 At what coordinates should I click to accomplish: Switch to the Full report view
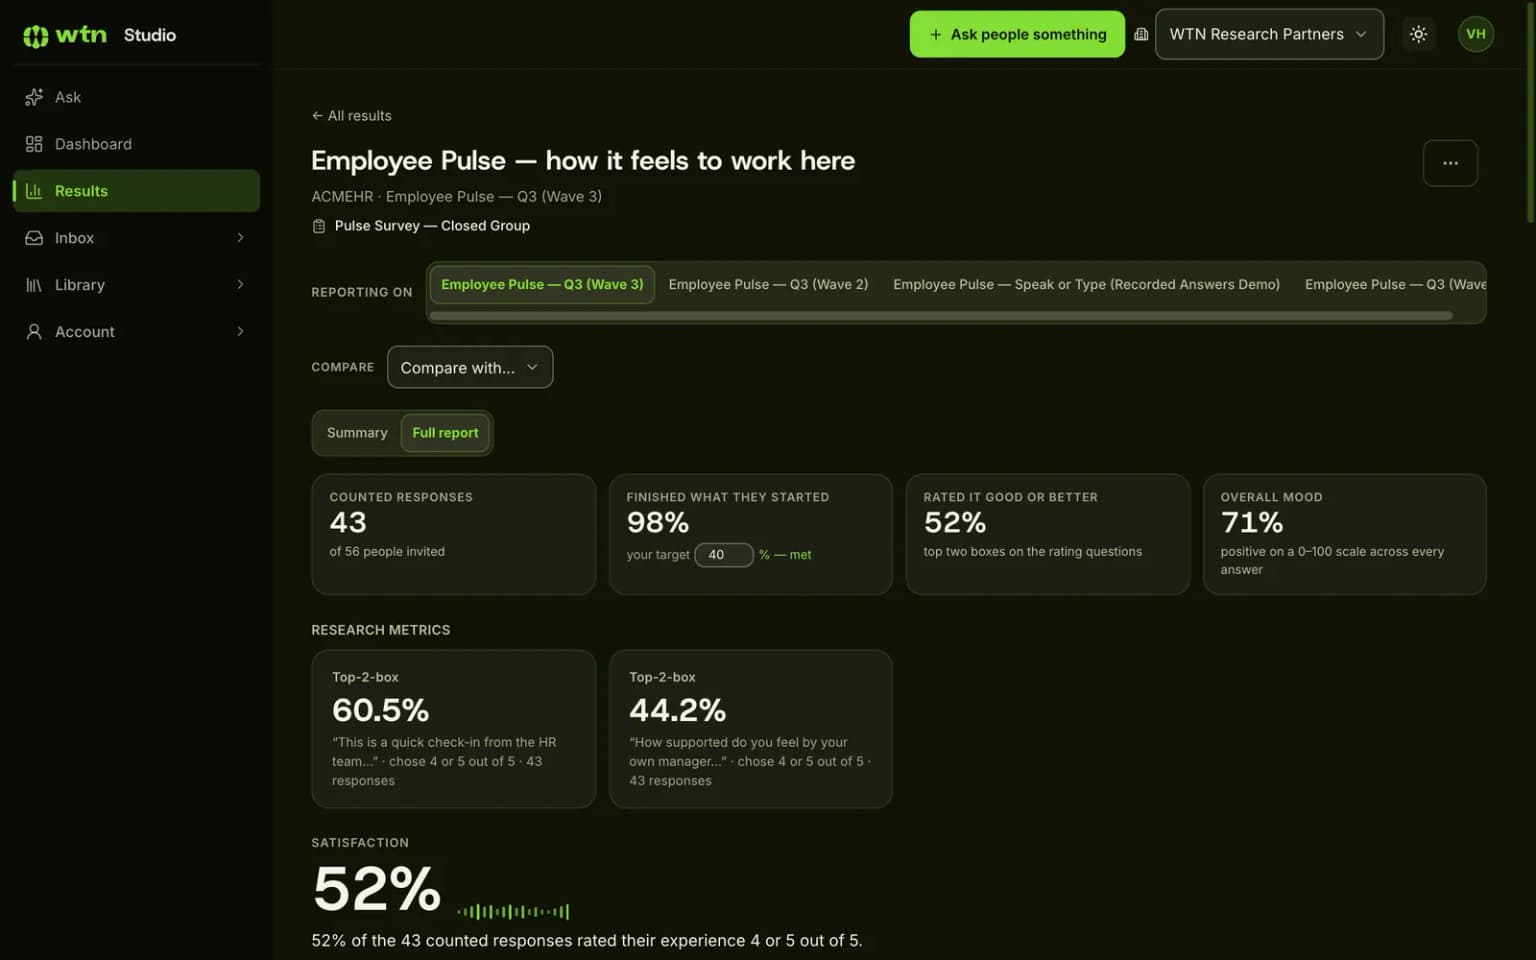(445, 433)
